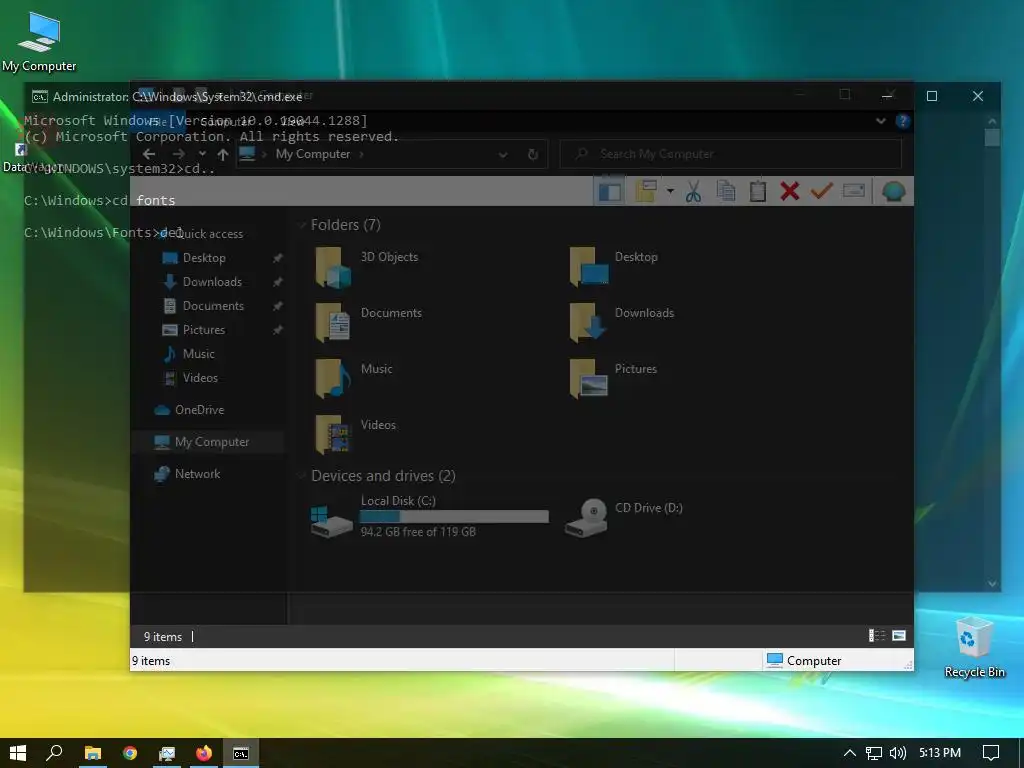This screenshot has width=1024, height=768.
Task: Select Music in navigation sidebar
Action: [199, 354]
